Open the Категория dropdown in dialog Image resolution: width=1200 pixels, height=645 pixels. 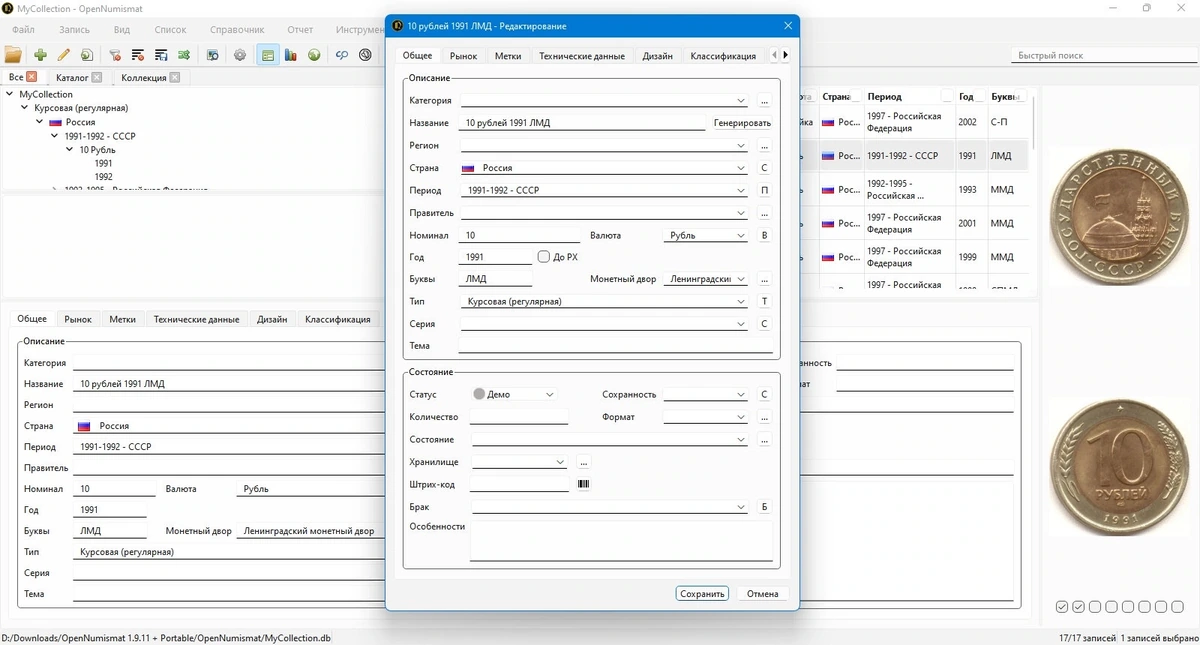[604, 101]
